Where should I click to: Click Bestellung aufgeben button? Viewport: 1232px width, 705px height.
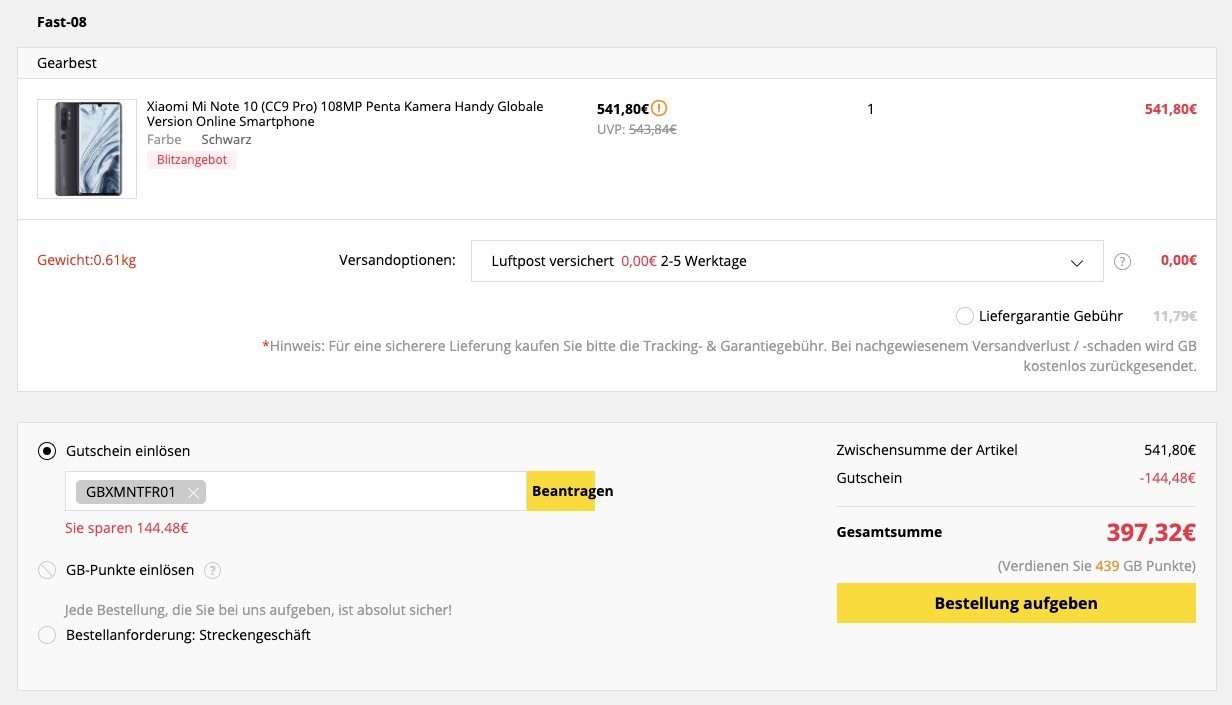coord(1016,603)
